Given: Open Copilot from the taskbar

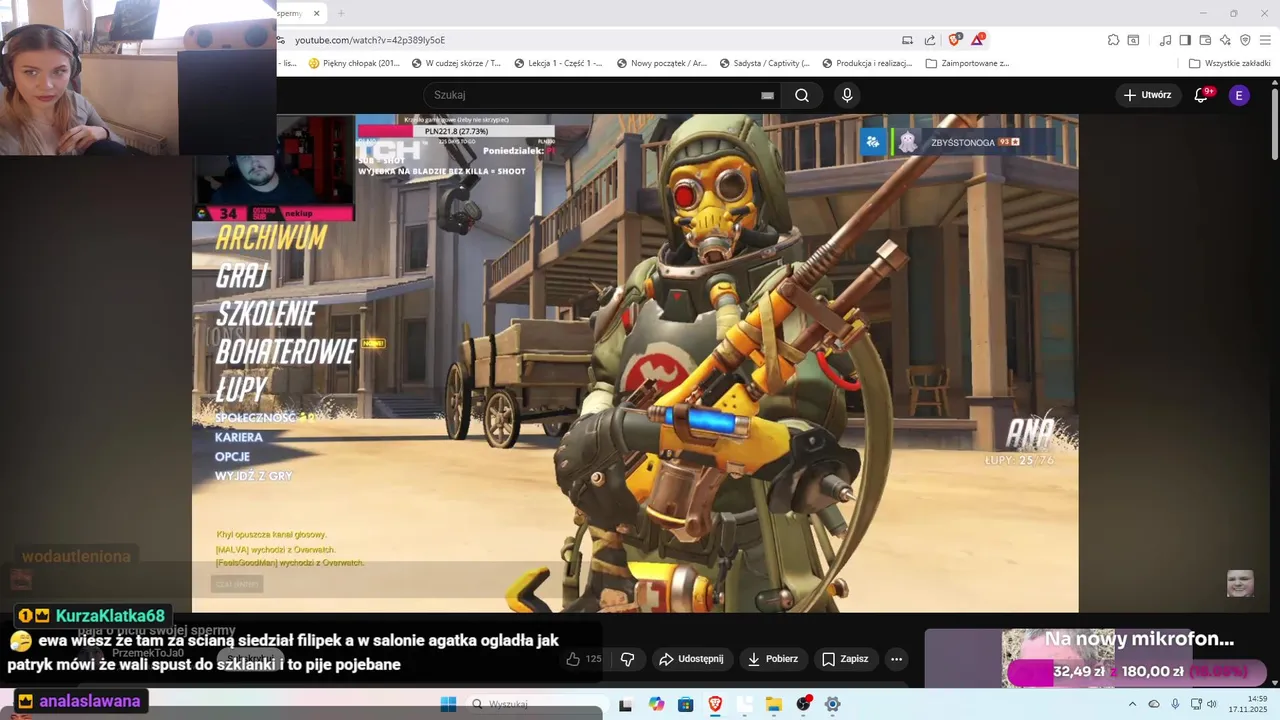Looking at the screenshot, I should pos(656,704).
